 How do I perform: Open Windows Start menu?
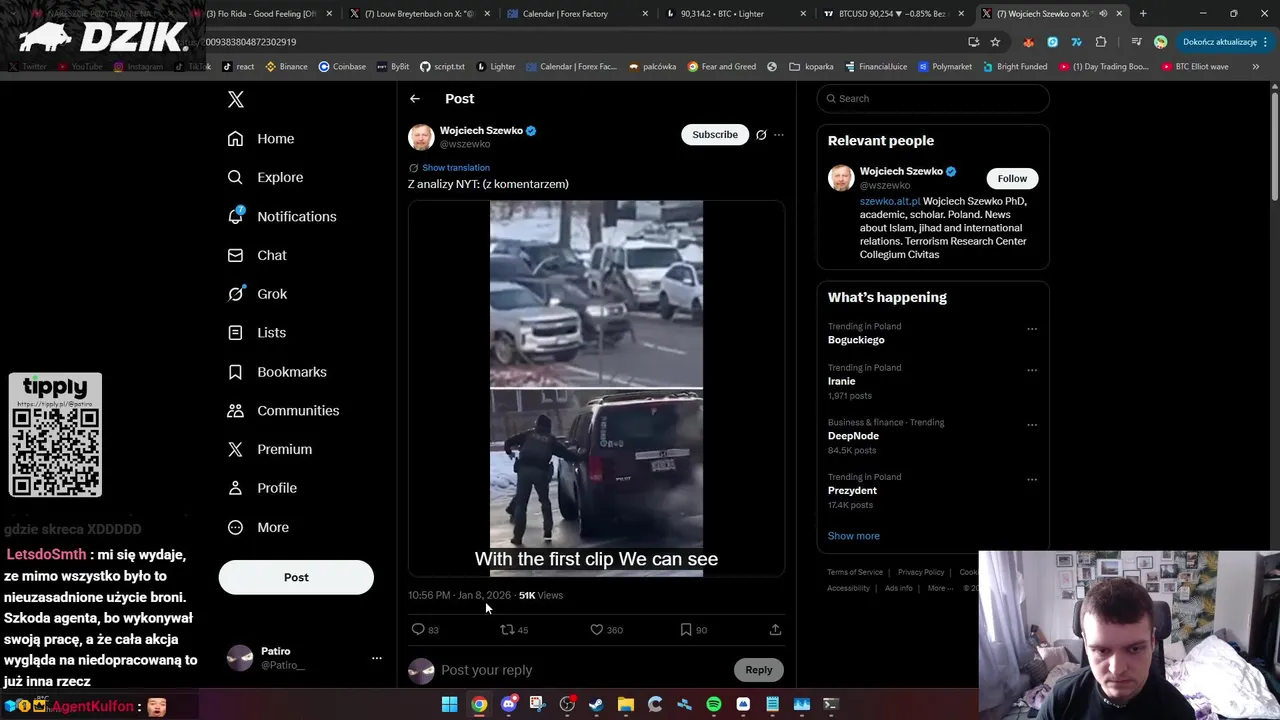click(x=450, y=705)
